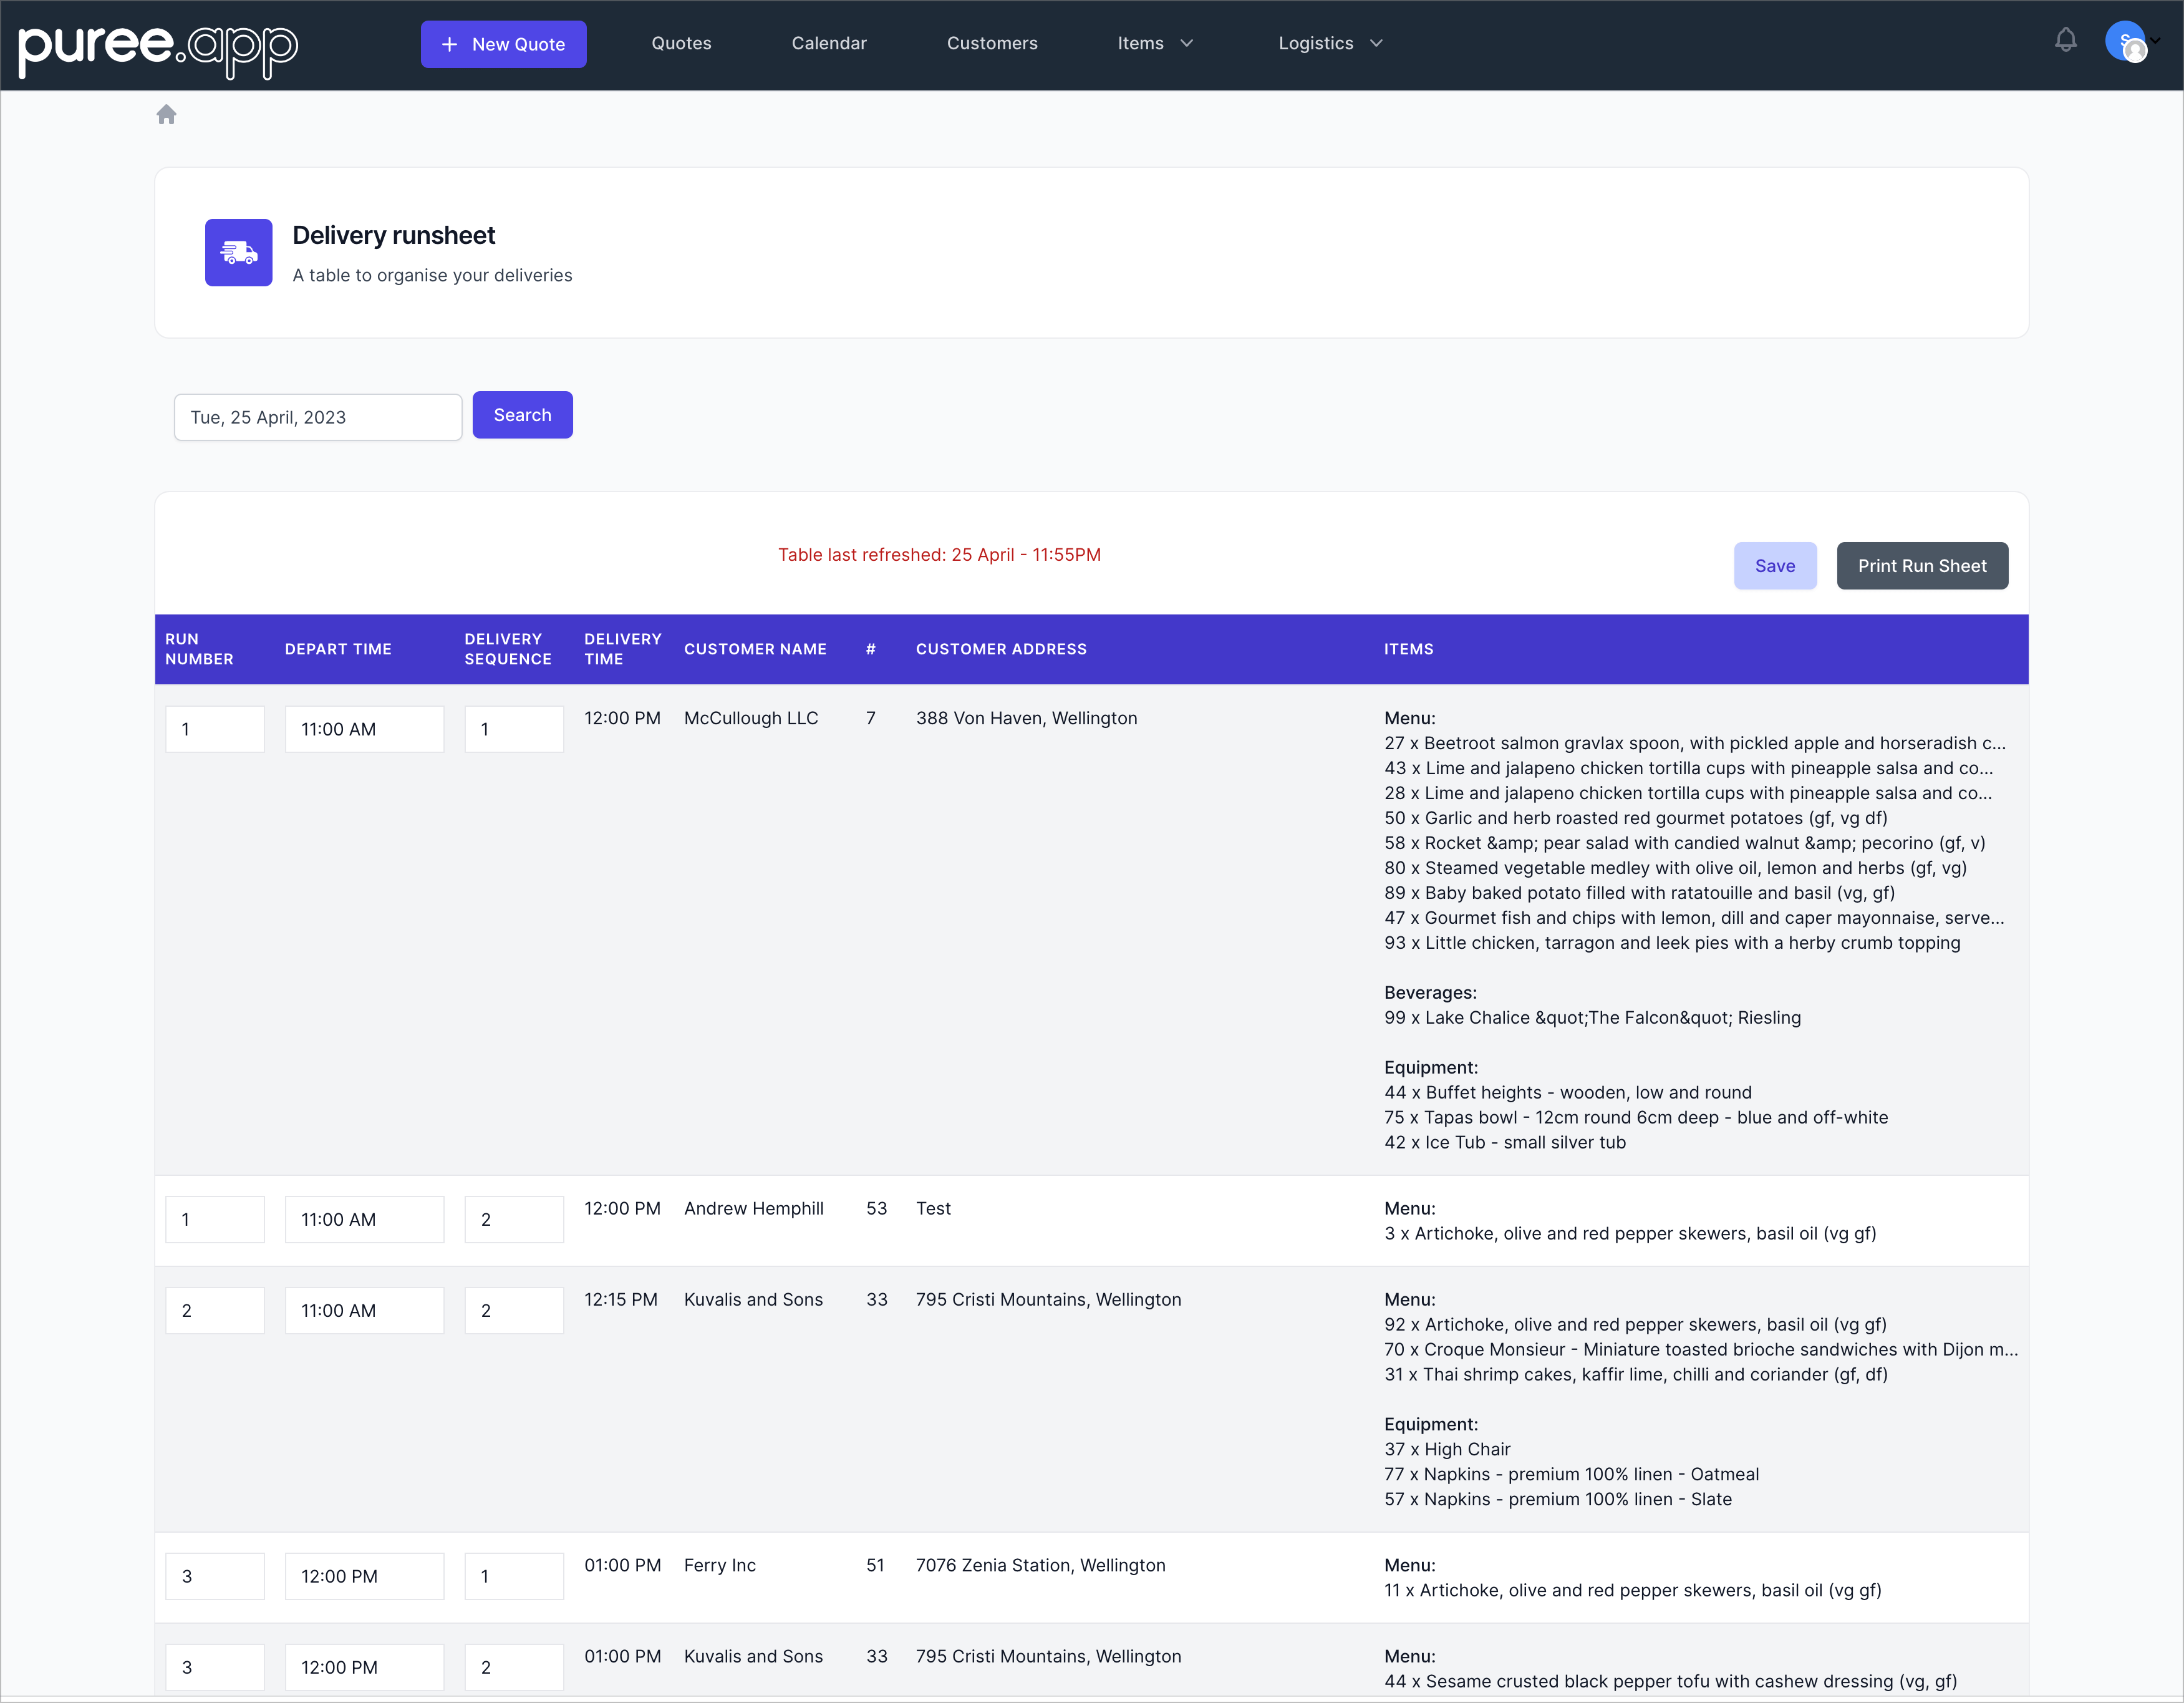Edit depart time for Ferry Inc row

tap(364, 1576)
